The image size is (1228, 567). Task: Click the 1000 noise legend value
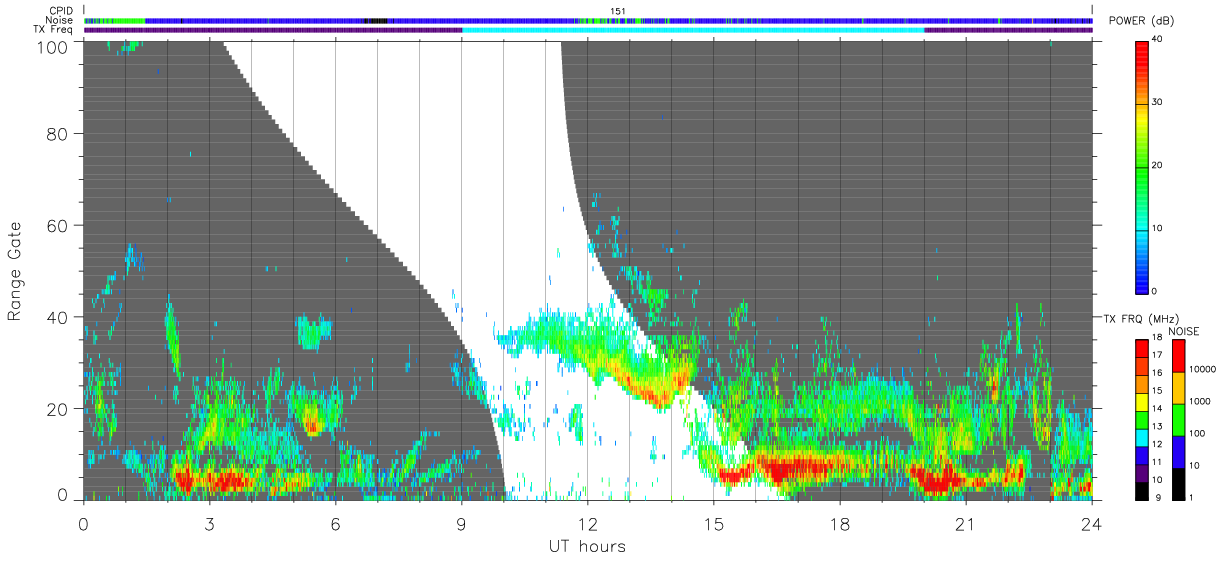[x=1201, y=401]
